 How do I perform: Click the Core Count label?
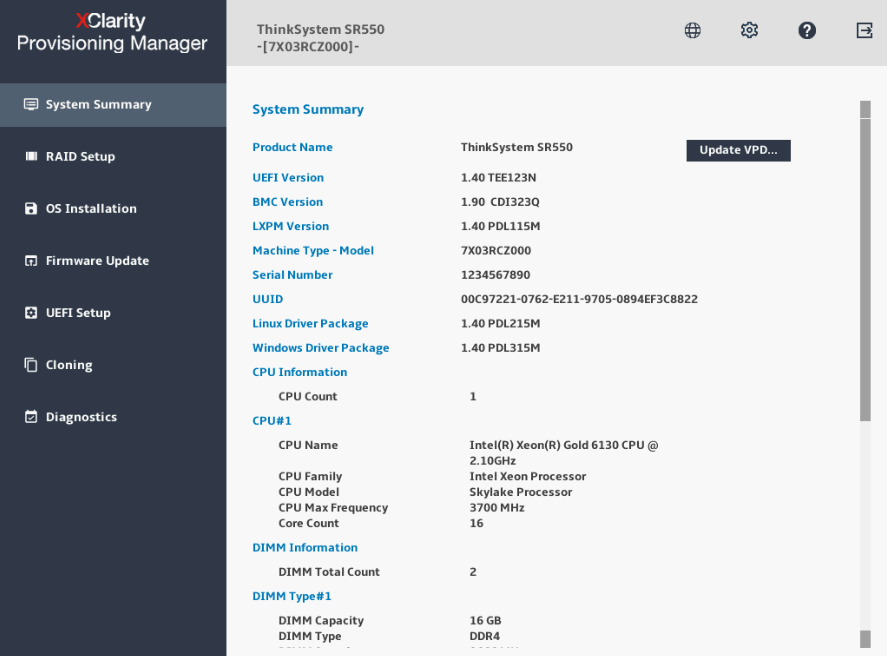pos(309,524)
